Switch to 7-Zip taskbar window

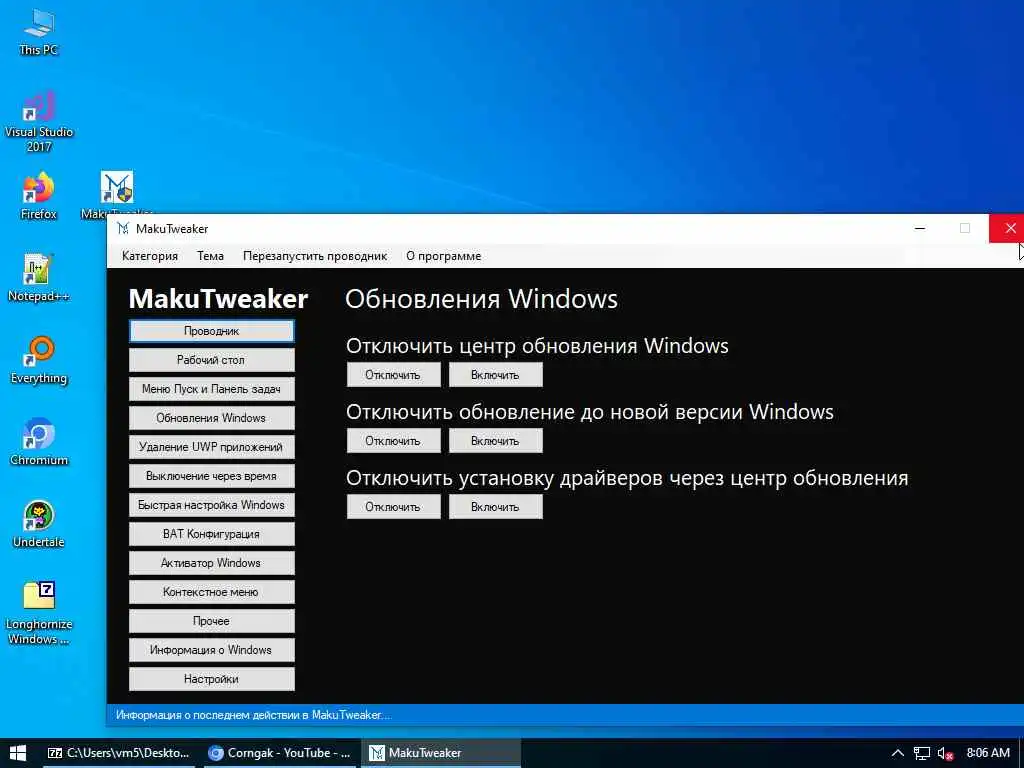(118, 753)
